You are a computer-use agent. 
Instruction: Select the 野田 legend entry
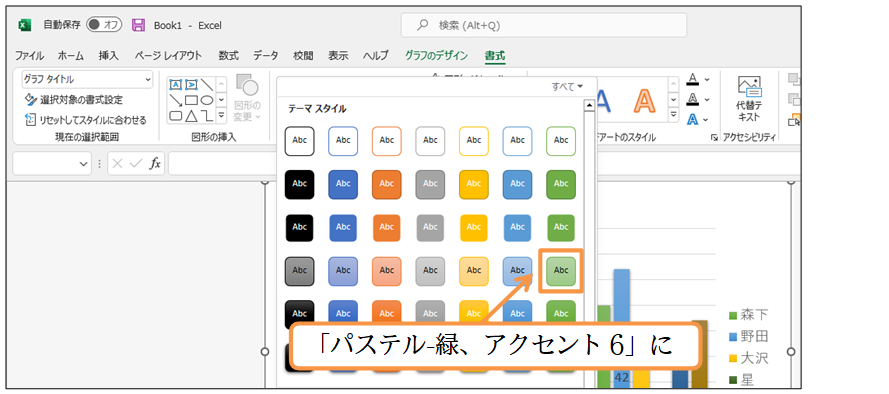(748, 337)
